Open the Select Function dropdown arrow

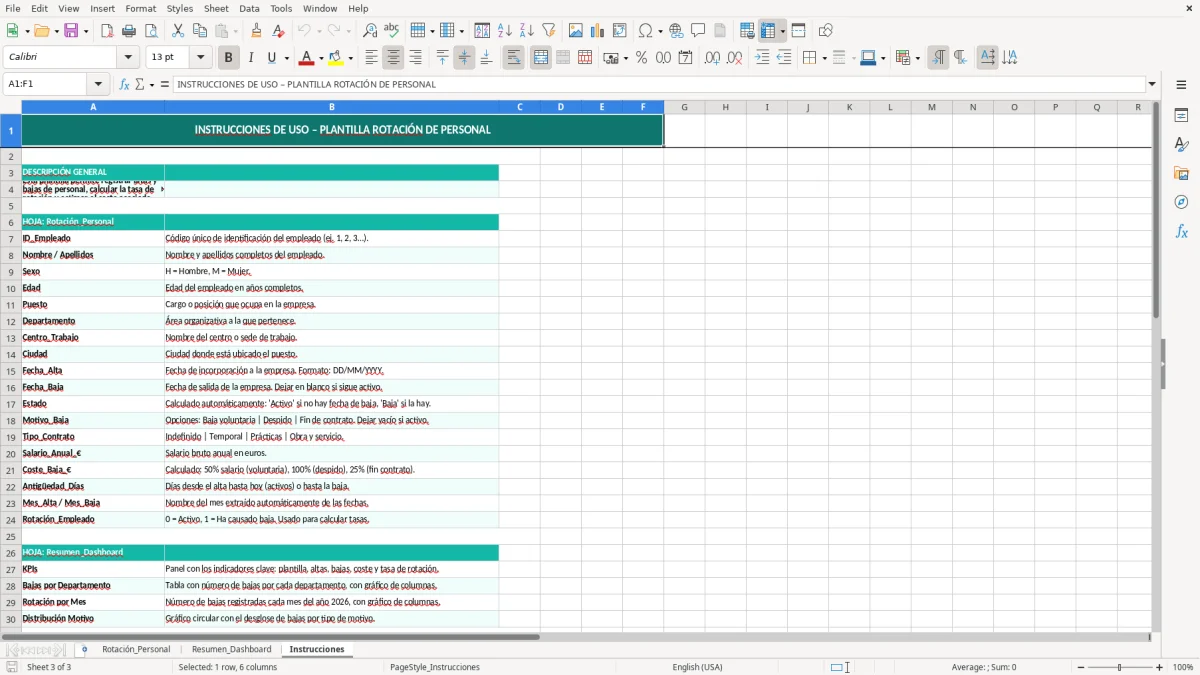tap(152, 84)
